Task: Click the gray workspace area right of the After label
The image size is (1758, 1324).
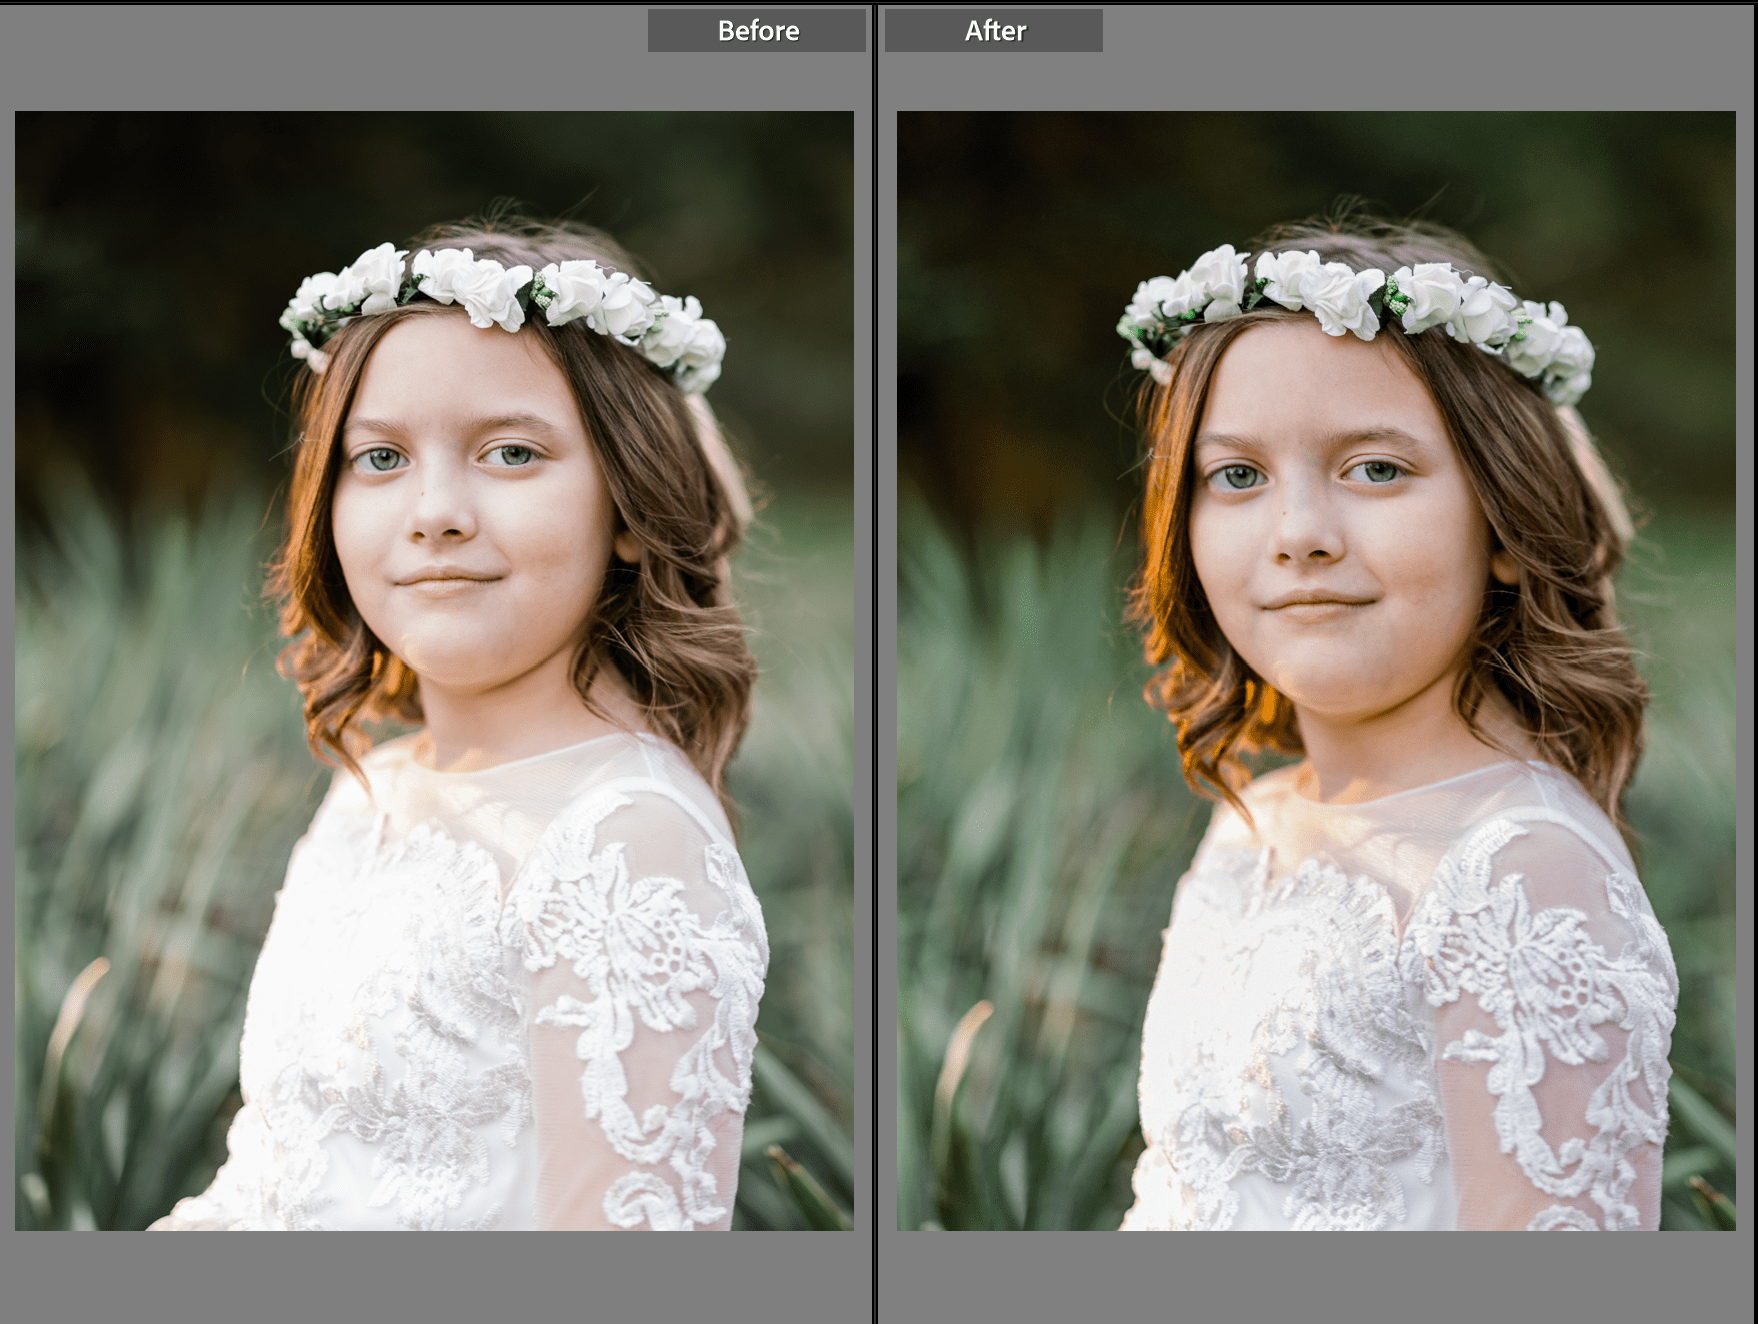Action: click(x=1400, y=31)
